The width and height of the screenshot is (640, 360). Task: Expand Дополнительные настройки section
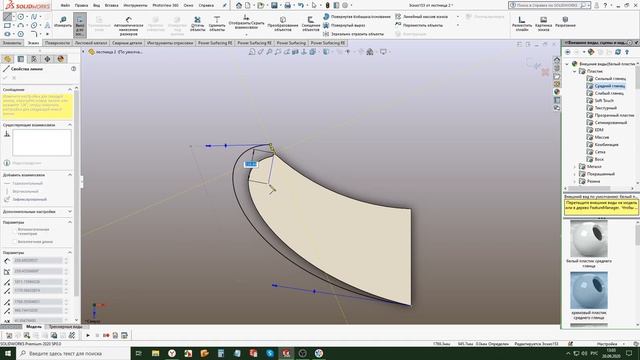[70, 212]
